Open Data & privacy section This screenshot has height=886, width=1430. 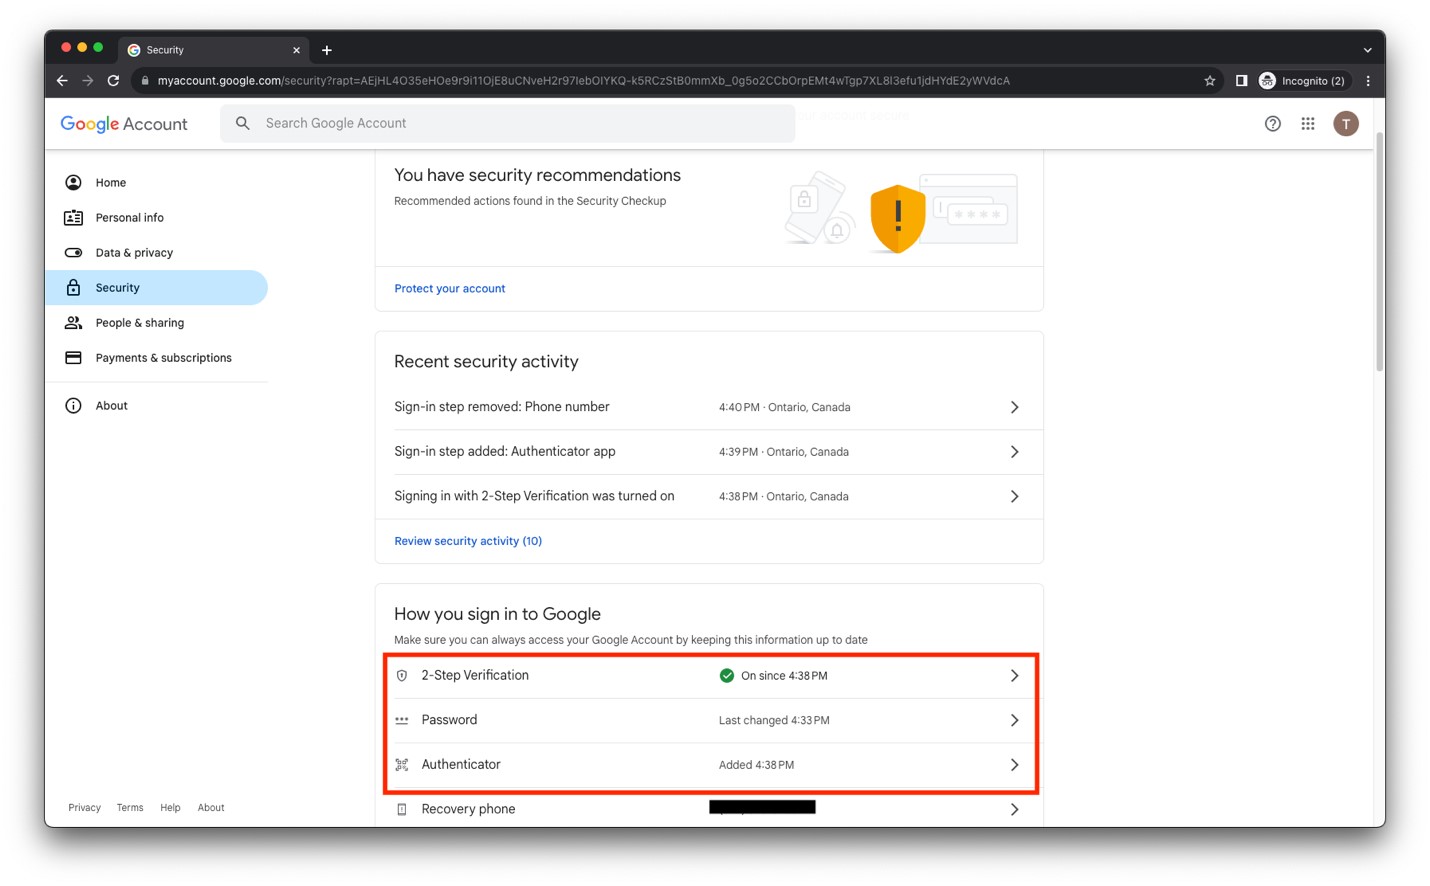point(157,253)
